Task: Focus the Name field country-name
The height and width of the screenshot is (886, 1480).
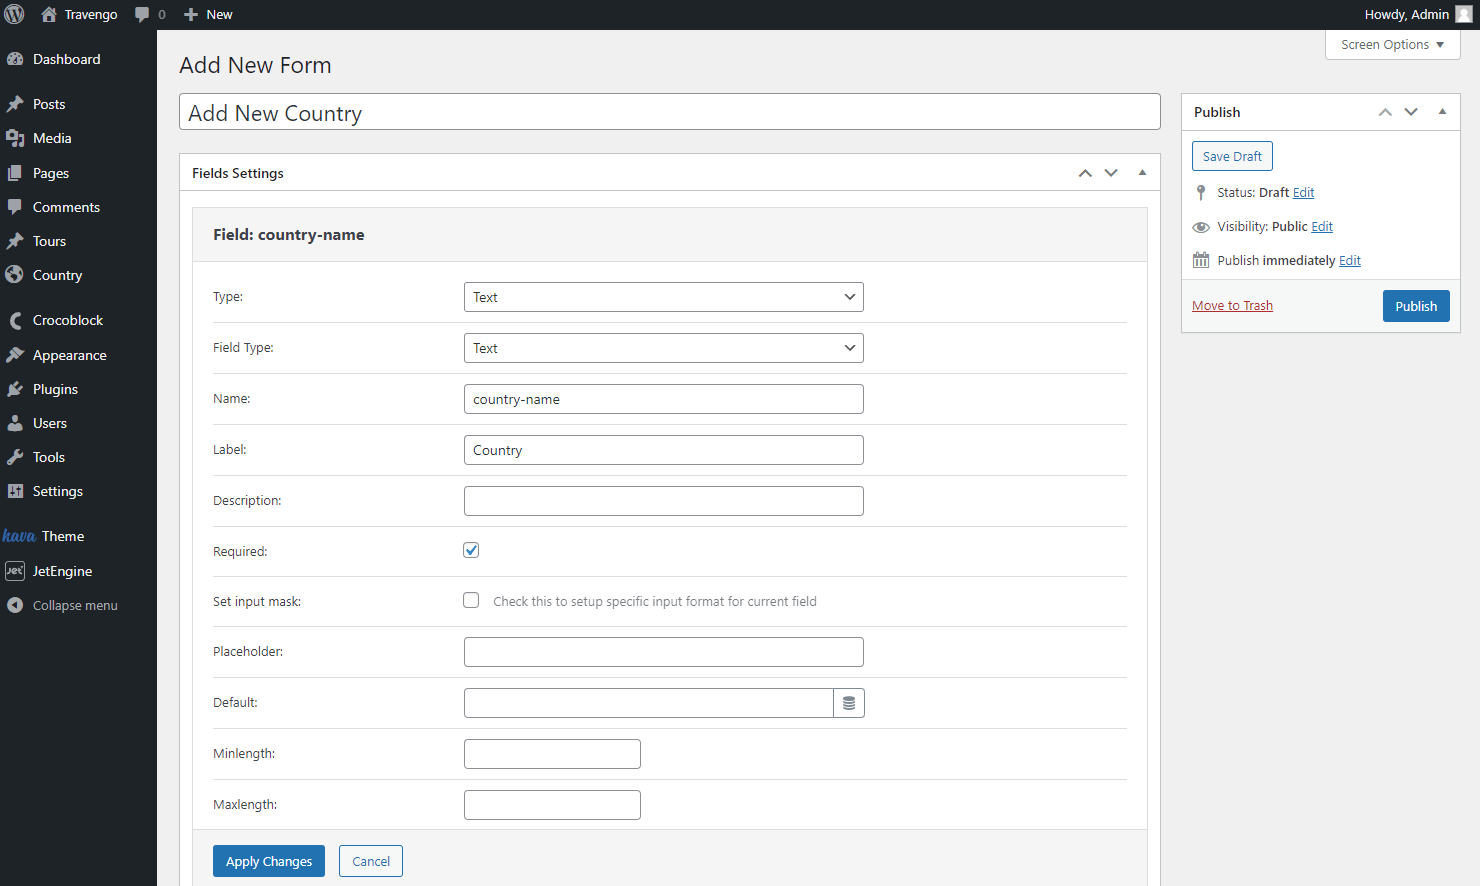Action: (664, 399)
